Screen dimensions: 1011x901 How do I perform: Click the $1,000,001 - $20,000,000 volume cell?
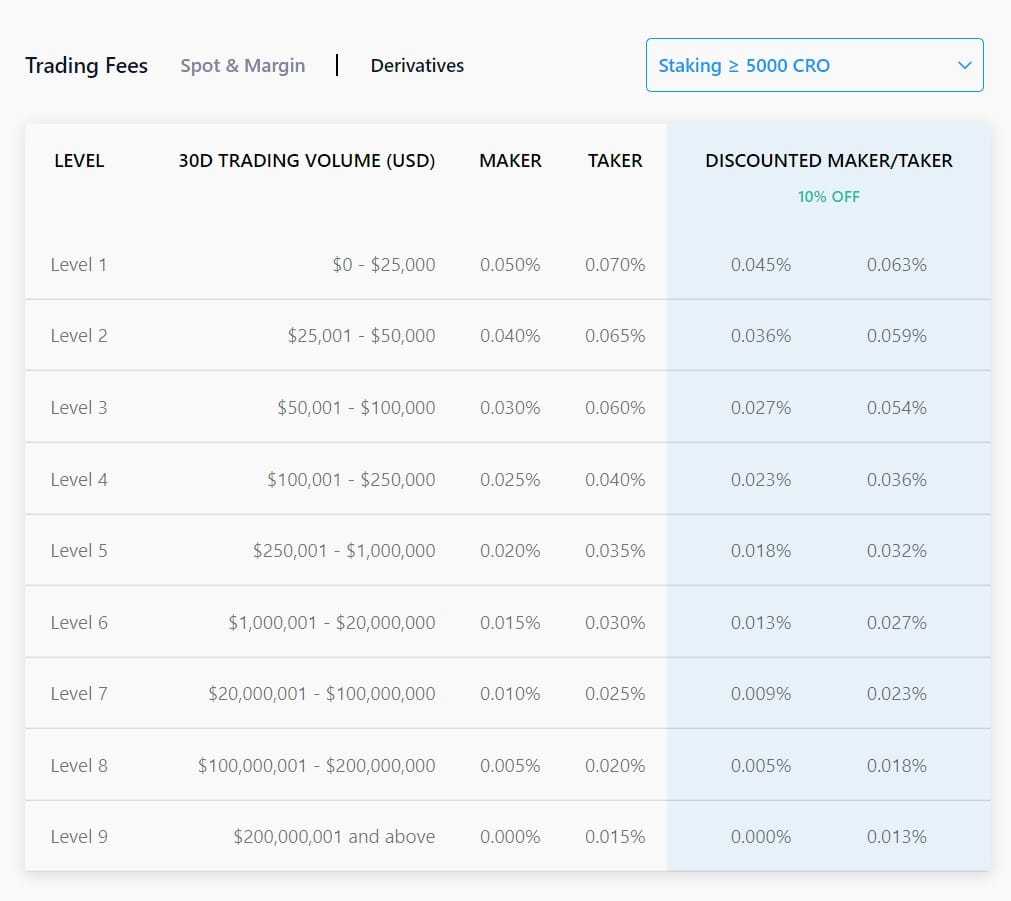[332, 622]
